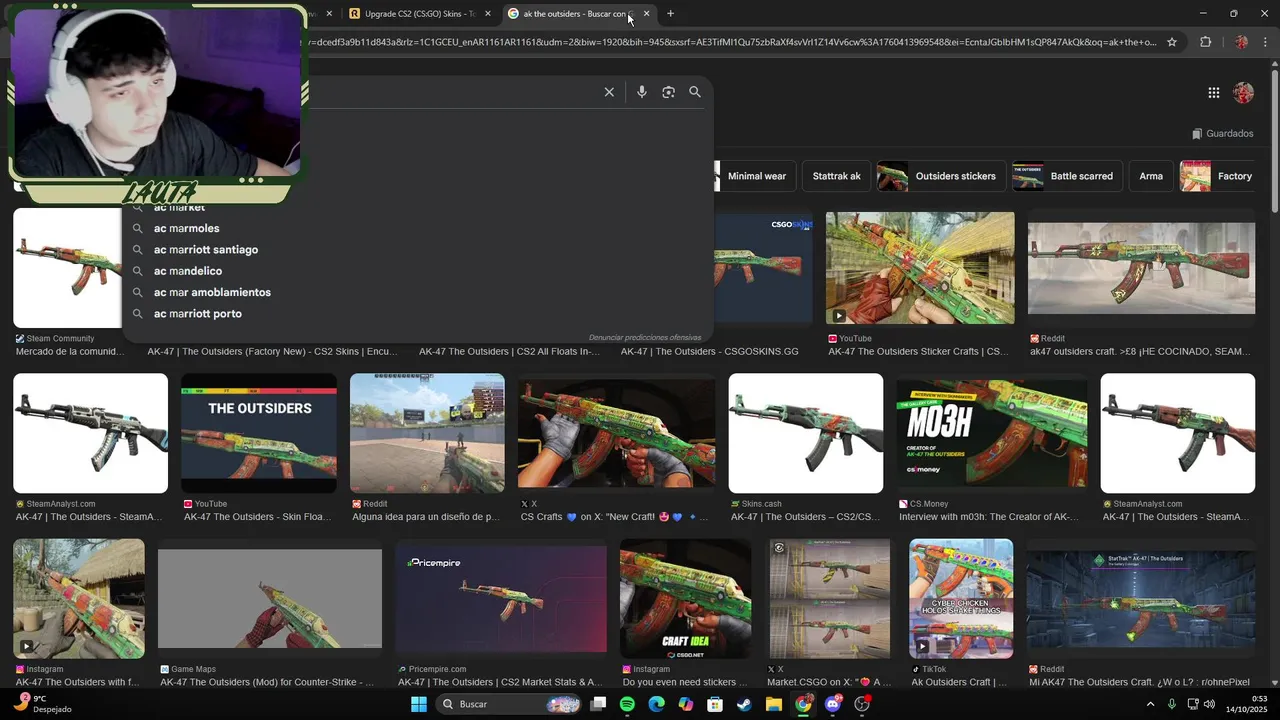Open Guardados saved items
This screenshot has height=720, width=1280.
(1222, 133)
